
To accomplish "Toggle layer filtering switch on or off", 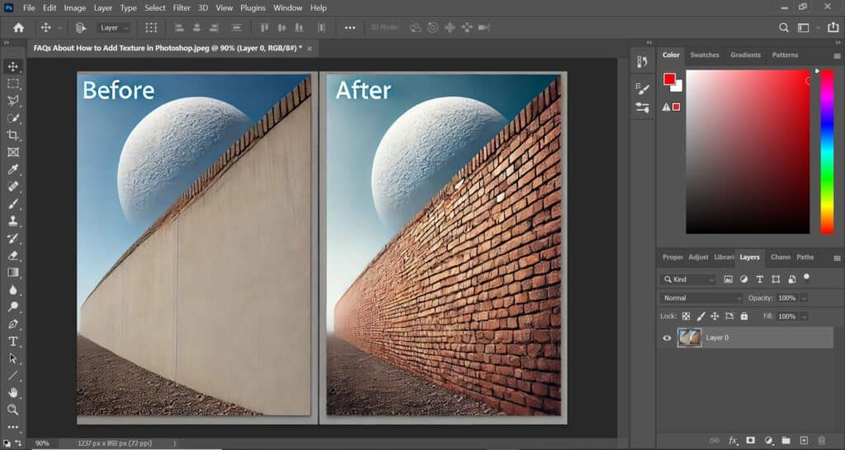I will click(x=807, y=277).
